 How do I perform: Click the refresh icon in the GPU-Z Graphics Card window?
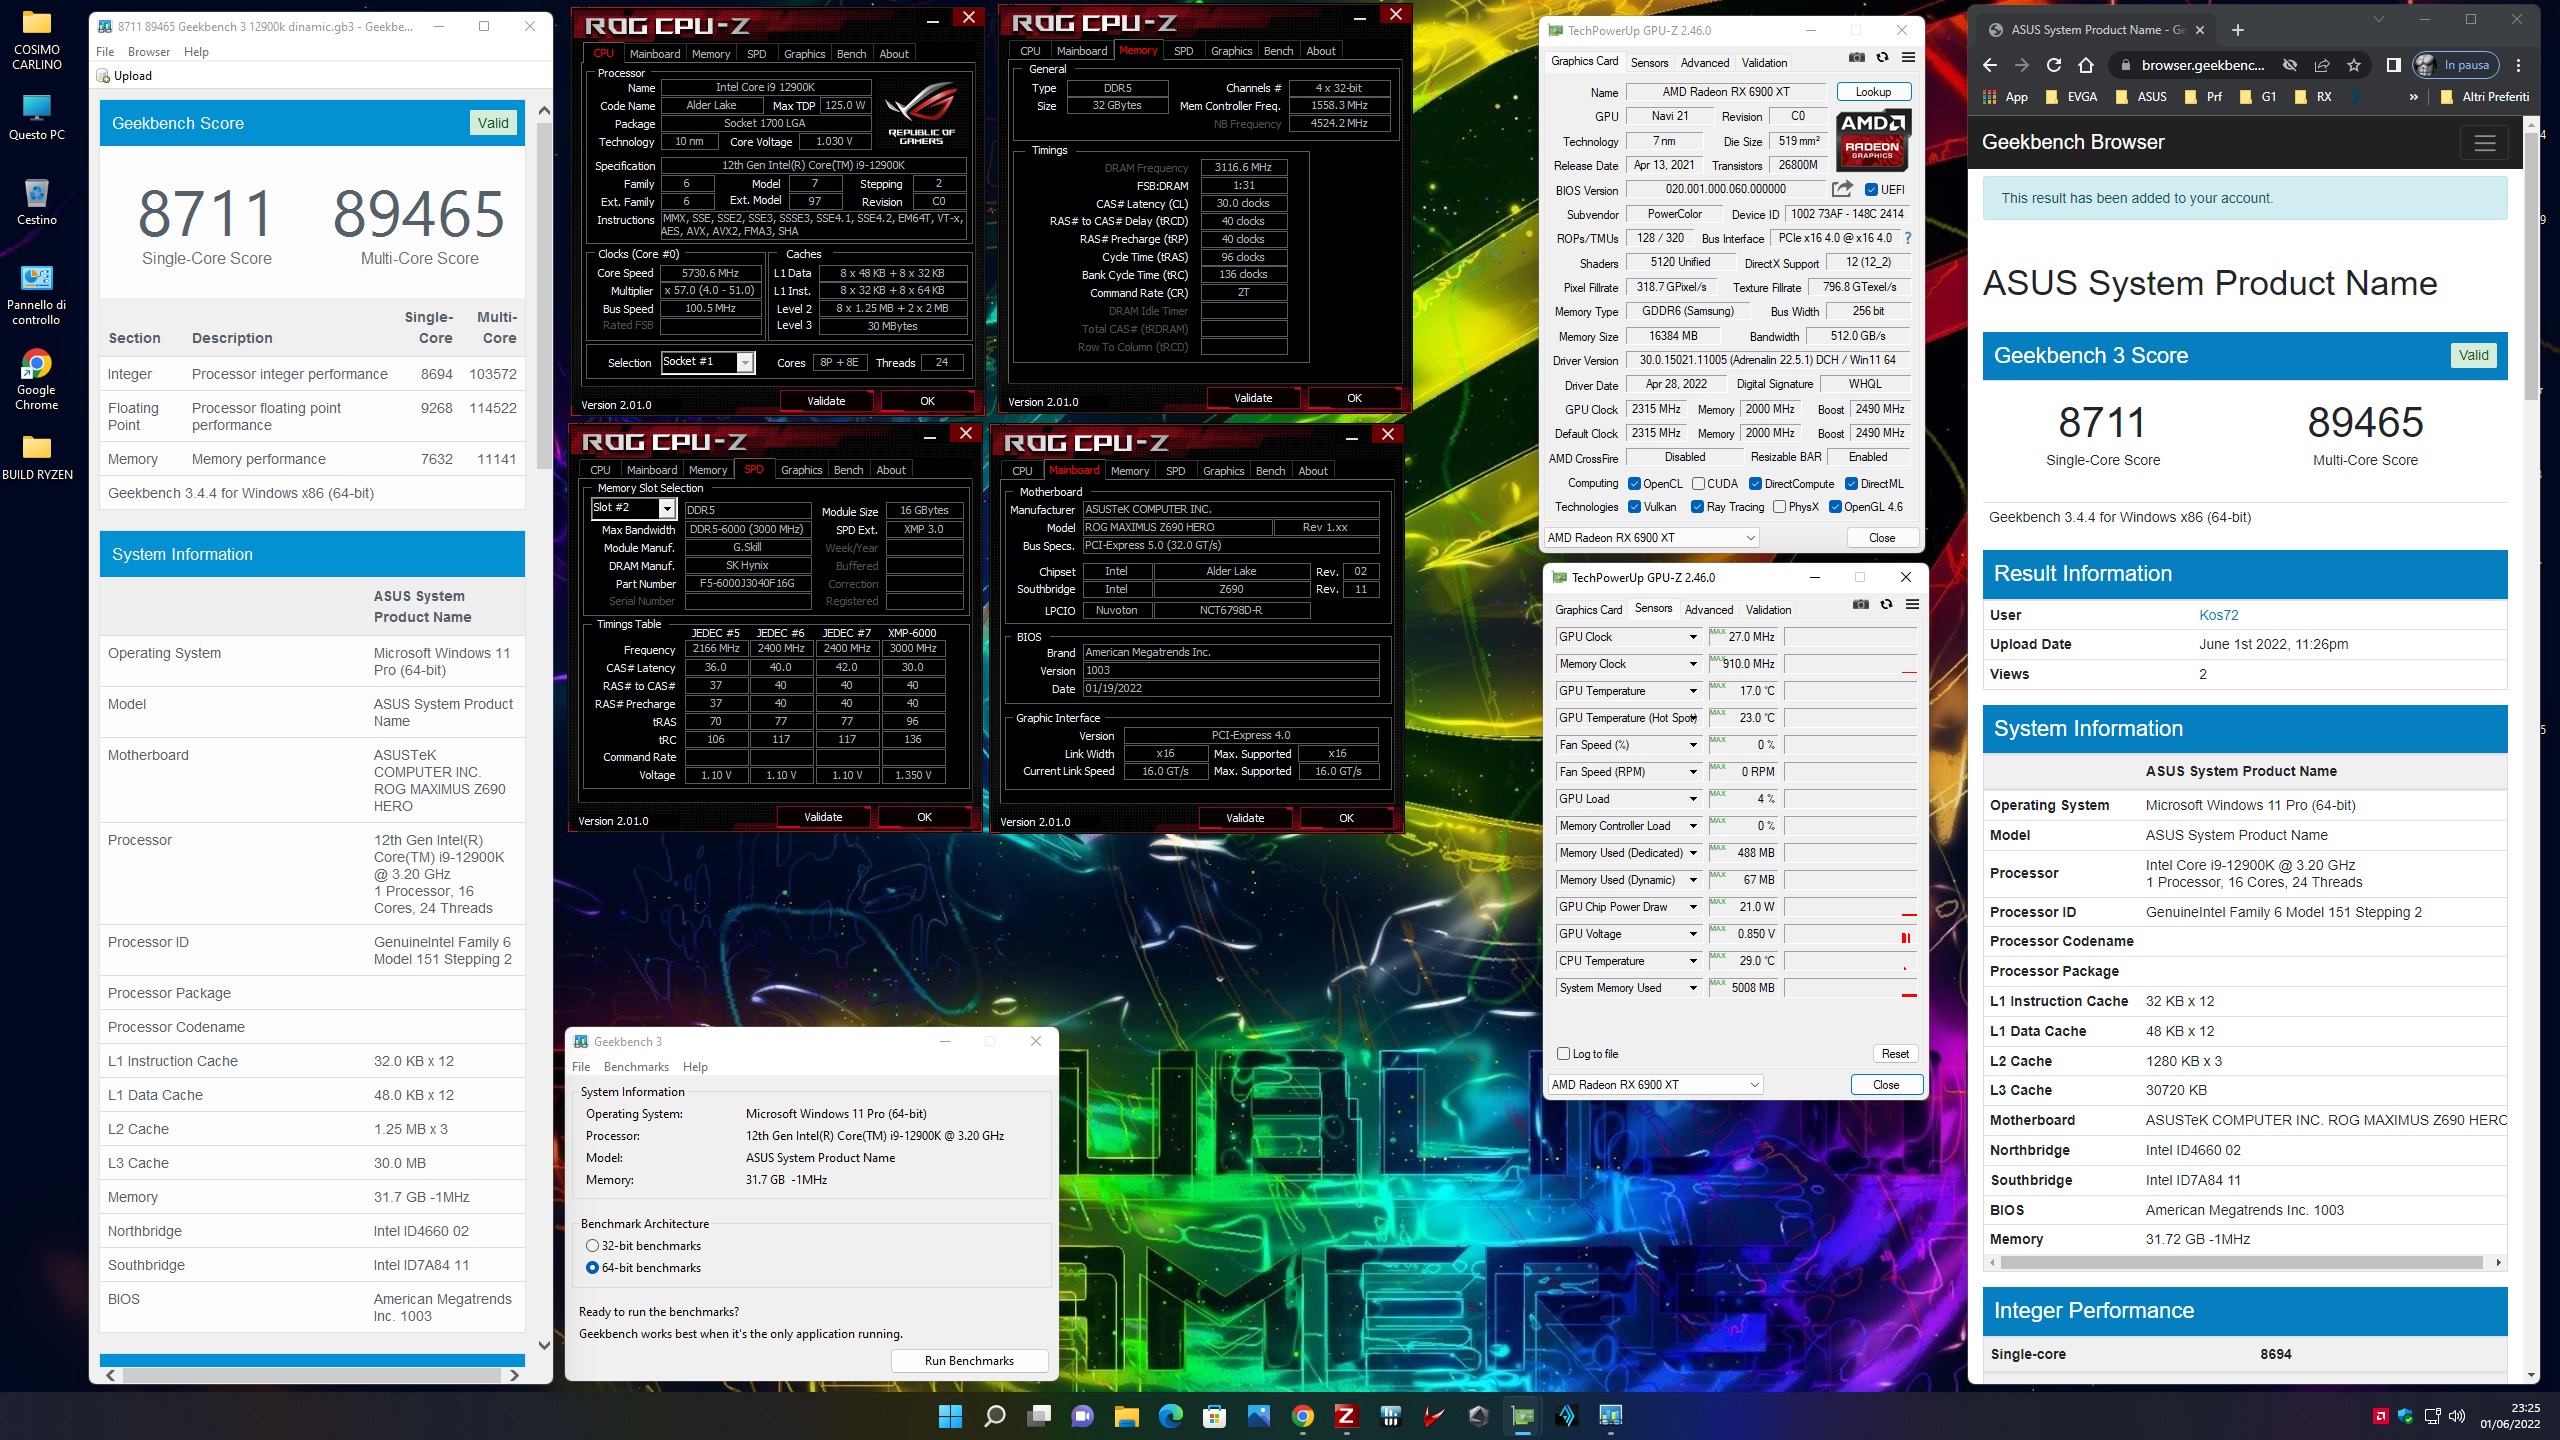coord(1882,58)
